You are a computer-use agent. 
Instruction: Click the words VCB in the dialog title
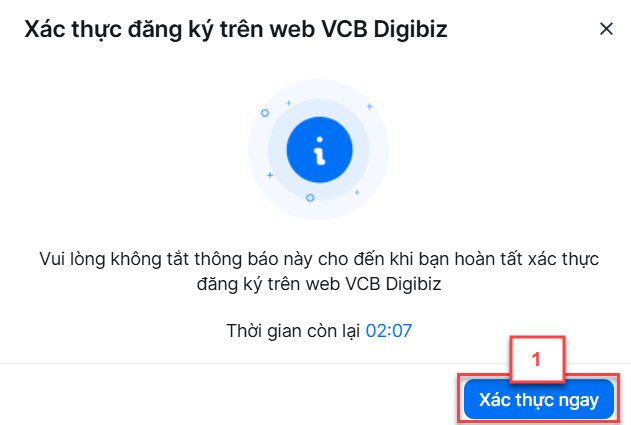345,29
